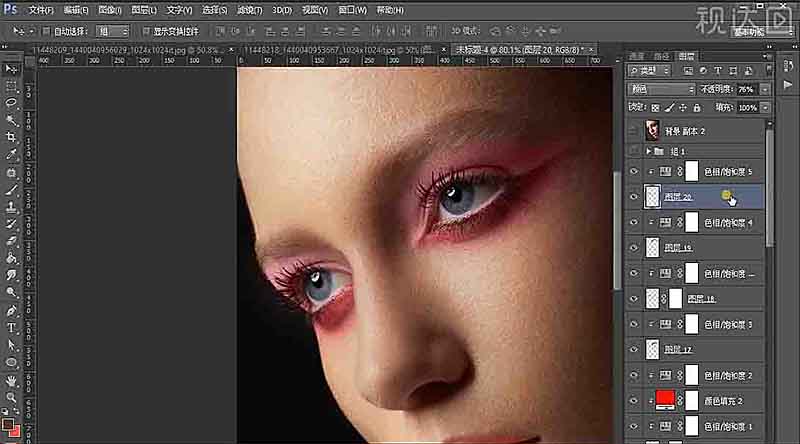Select the Hand tool

pos(11,381)
